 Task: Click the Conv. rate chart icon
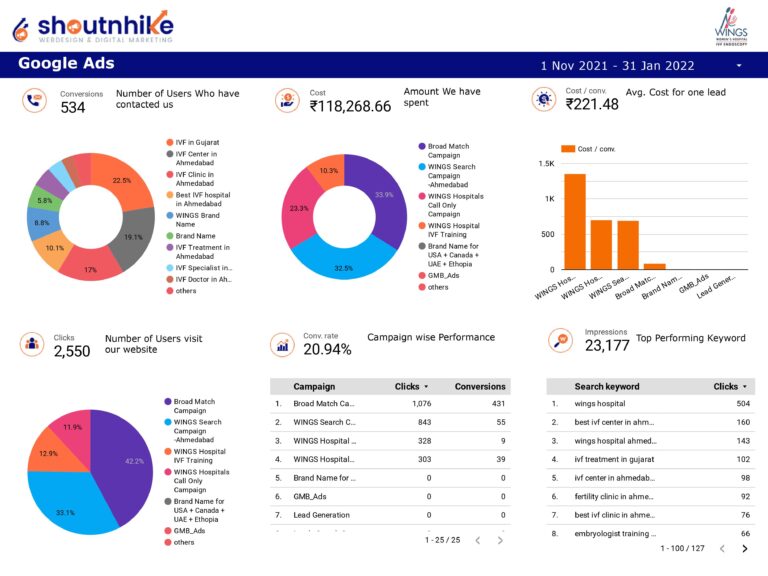pos(283,345)
